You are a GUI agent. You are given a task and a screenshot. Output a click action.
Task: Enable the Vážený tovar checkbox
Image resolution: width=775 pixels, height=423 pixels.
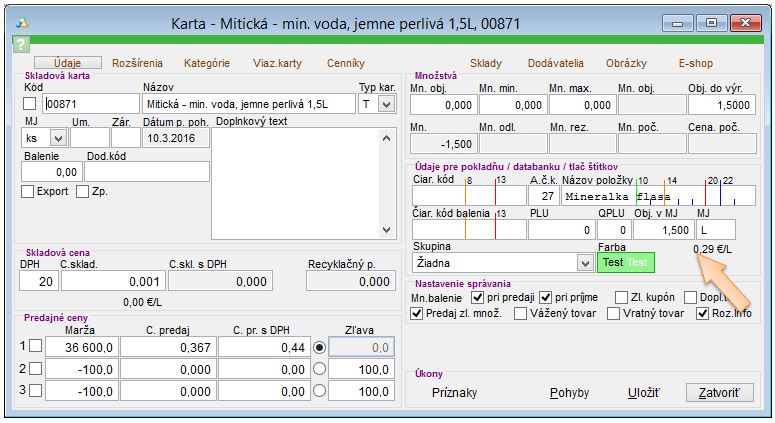pyautogui.click(x=520, y=313)
